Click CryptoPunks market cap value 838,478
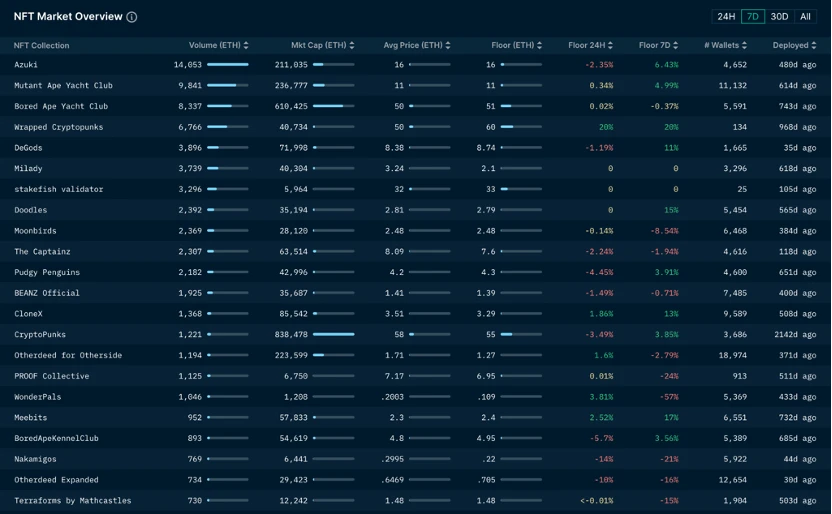 pos(291,335)
